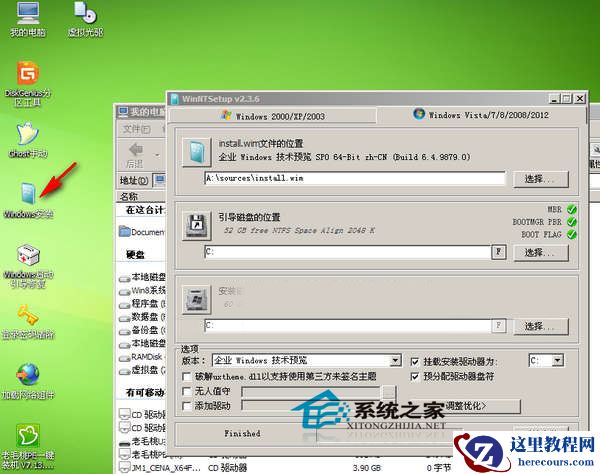The image size is (600, 474).
Task: Open the 加载网络组件 globe icon
Action: click(x=28, y=381)
